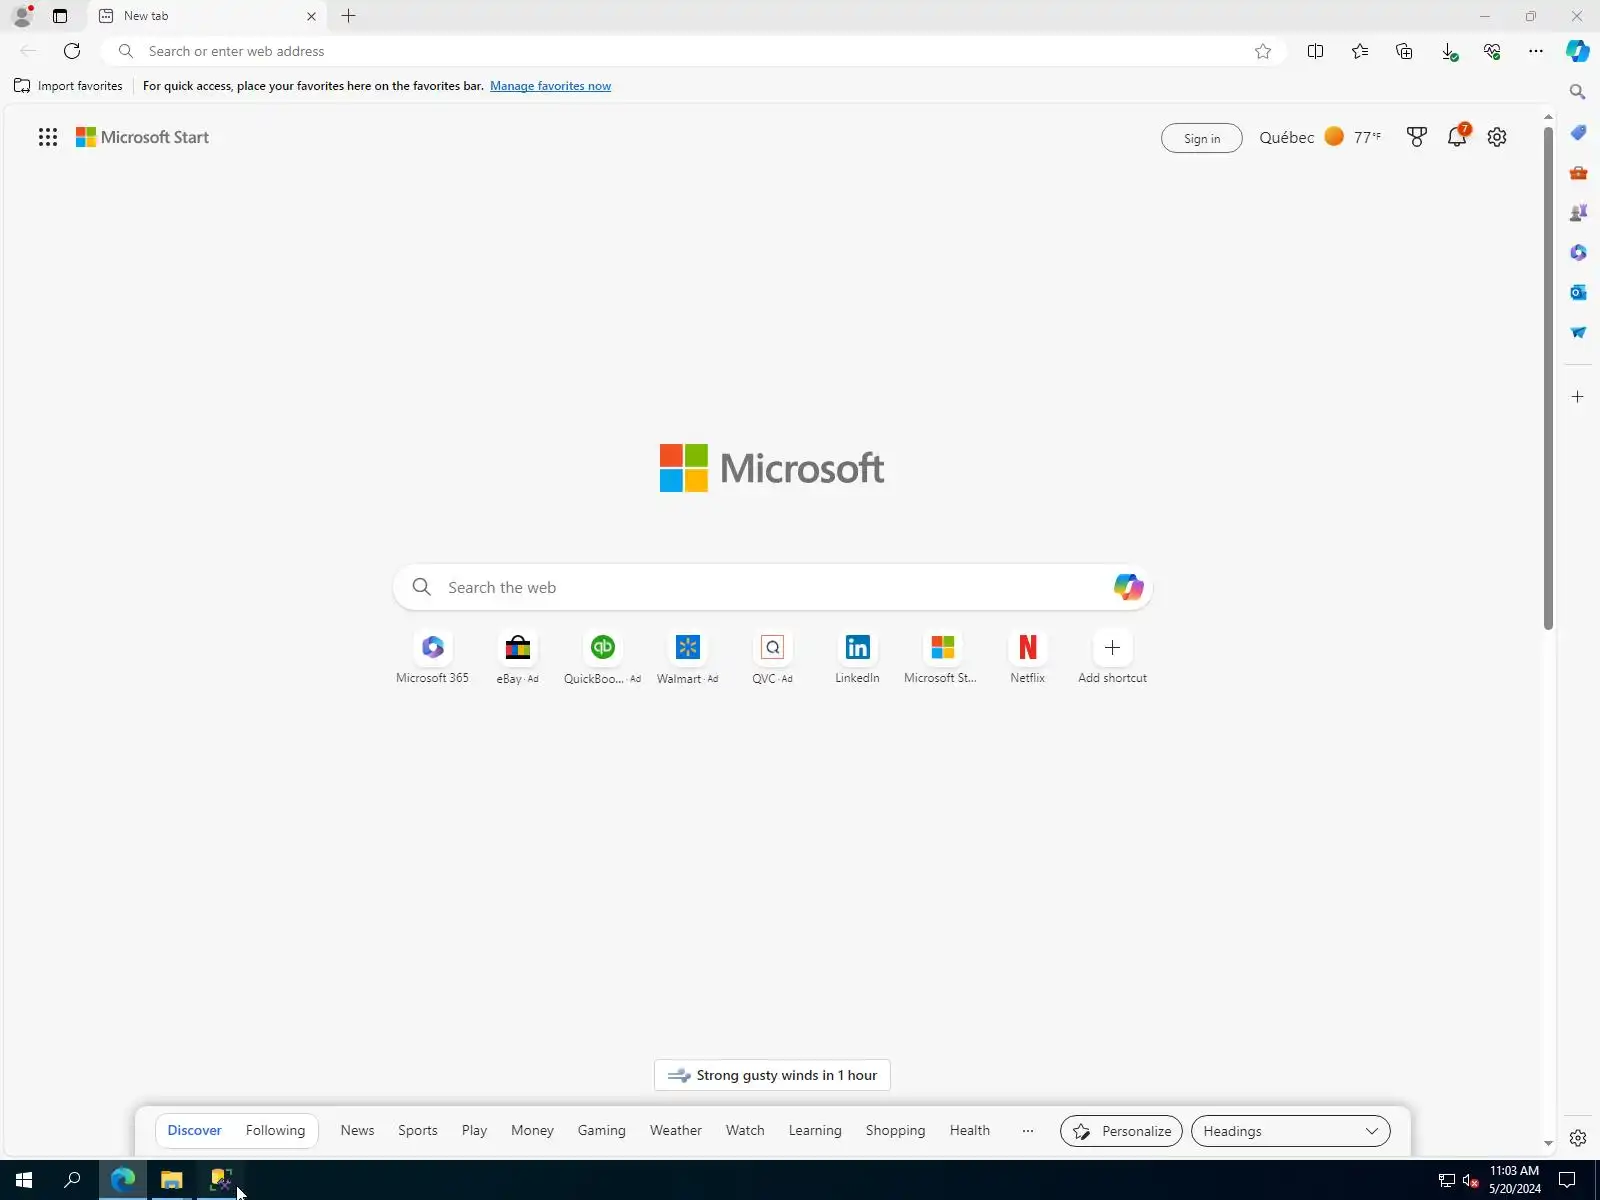Follow the Manage favorites now link

(x=550, y=86)
